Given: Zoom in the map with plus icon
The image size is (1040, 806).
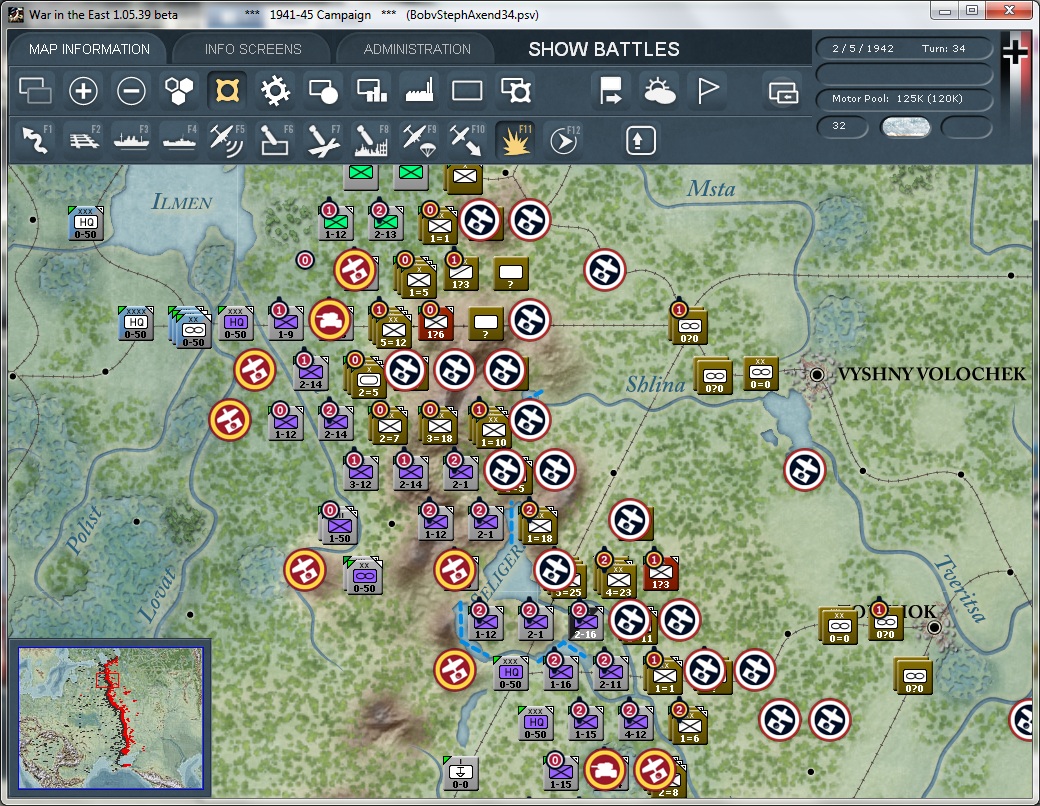Looking at the screenshot, I should click(83, 91).
